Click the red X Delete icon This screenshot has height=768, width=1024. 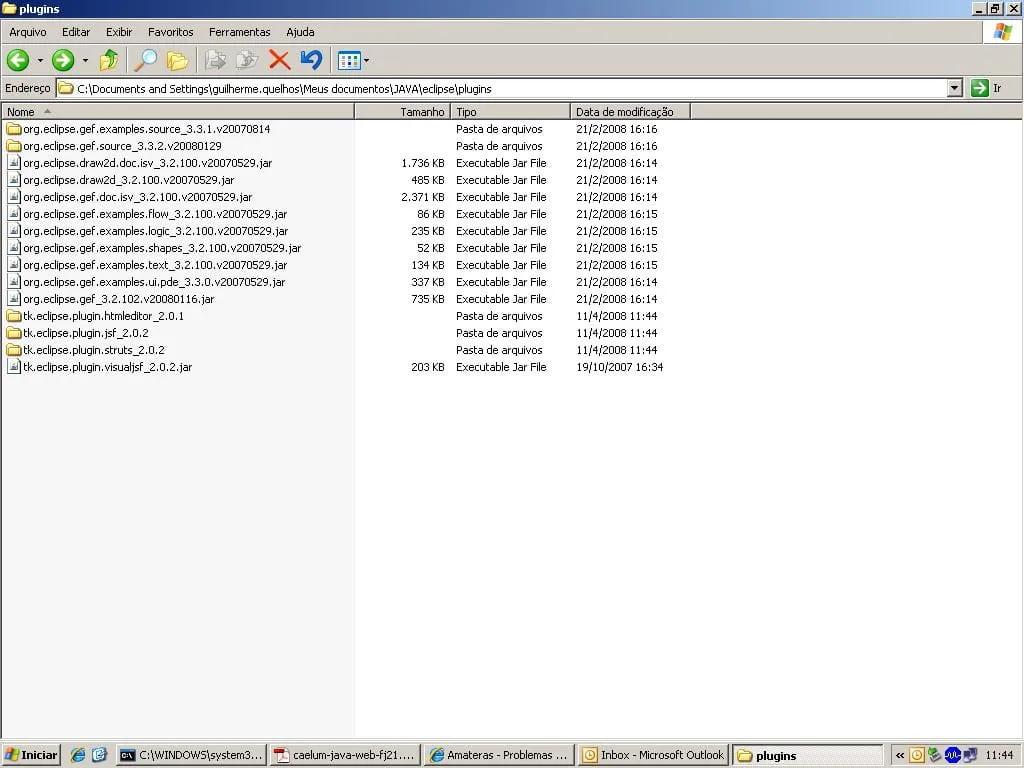[280, 60]
